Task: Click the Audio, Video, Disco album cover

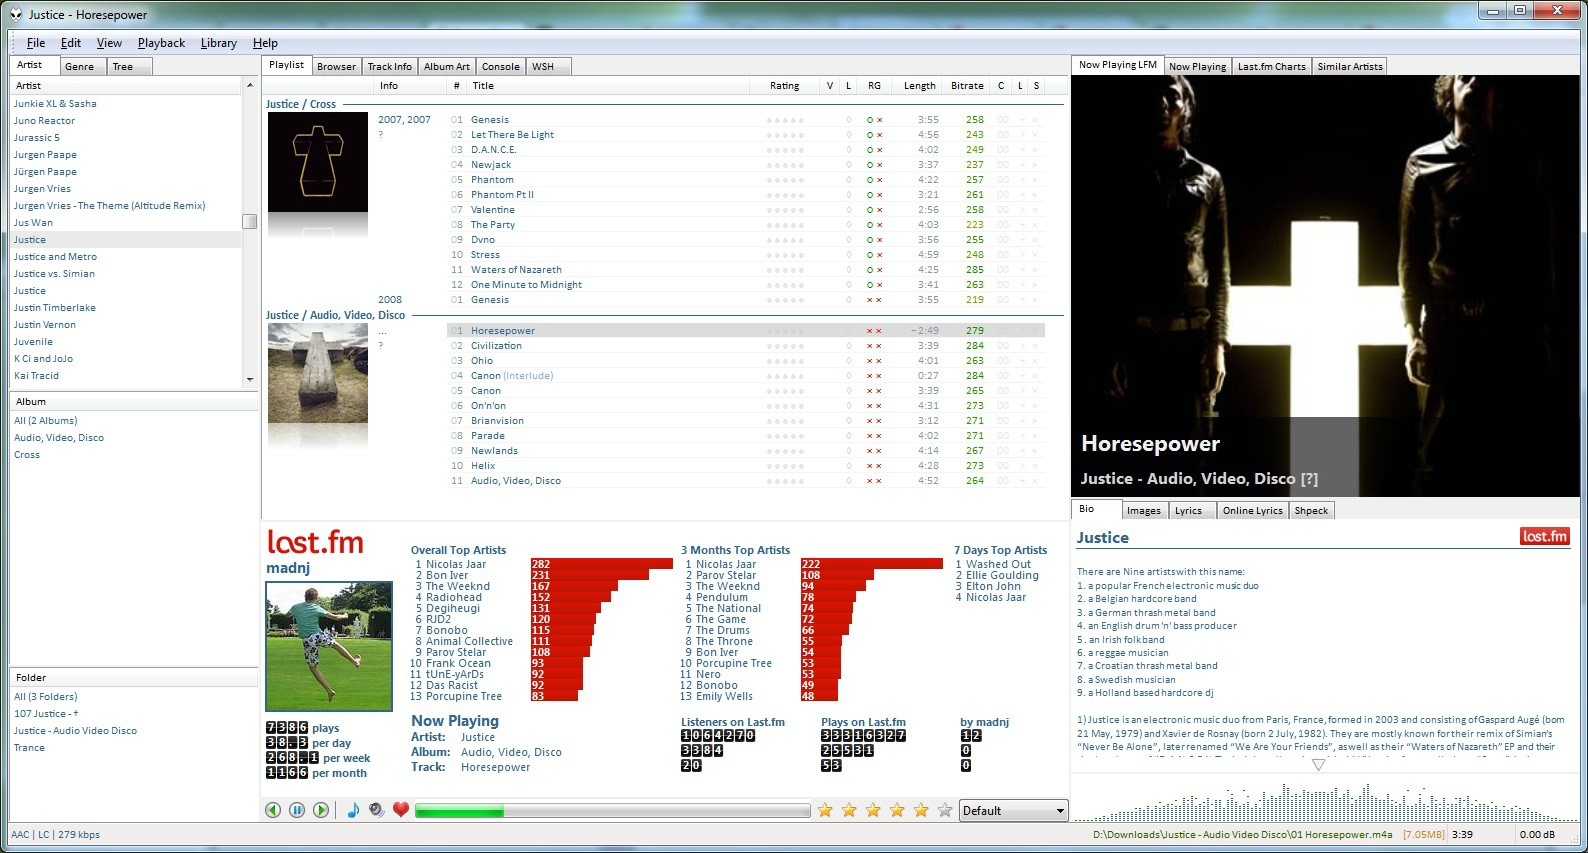Action: (318, 373)
